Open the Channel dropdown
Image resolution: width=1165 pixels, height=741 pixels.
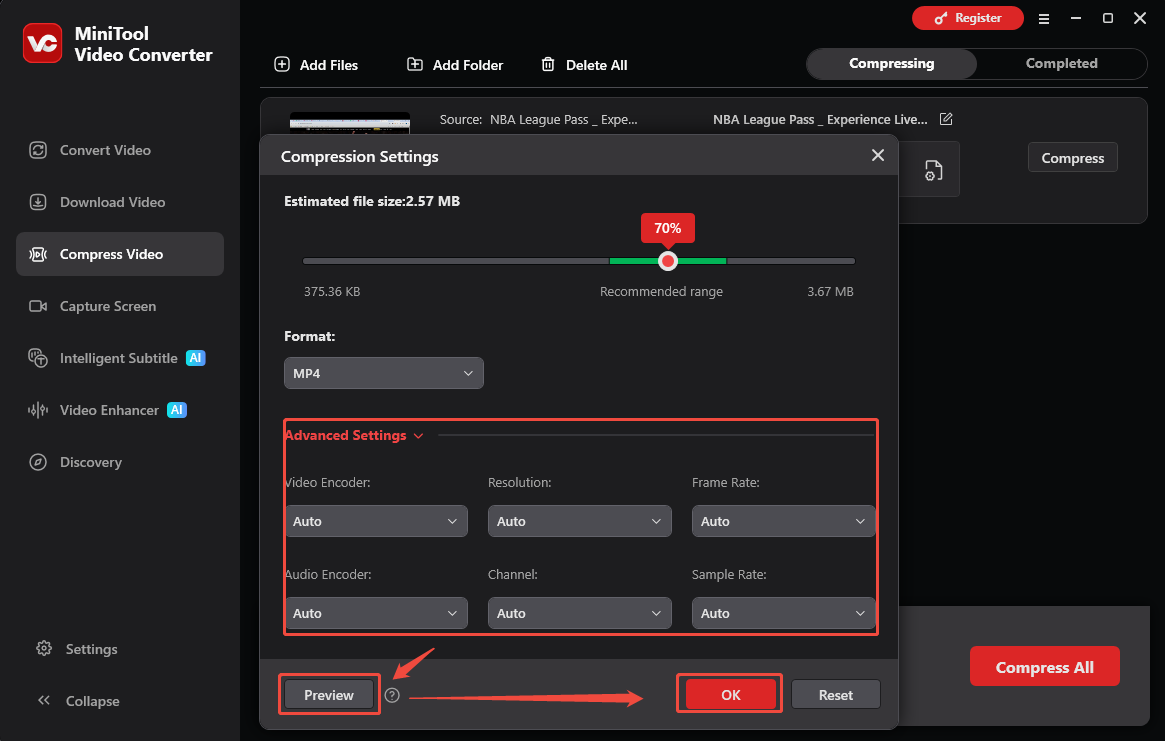click(x=580, y=613)
